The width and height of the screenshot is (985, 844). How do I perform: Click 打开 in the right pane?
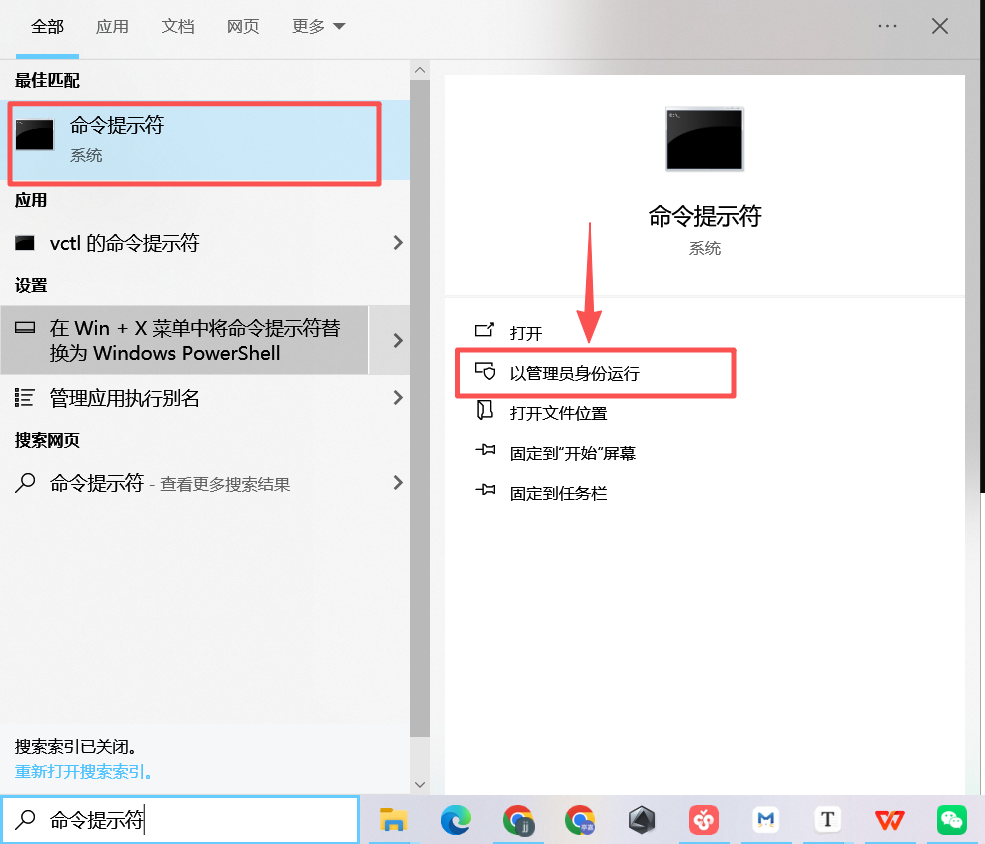coord(526,333)
